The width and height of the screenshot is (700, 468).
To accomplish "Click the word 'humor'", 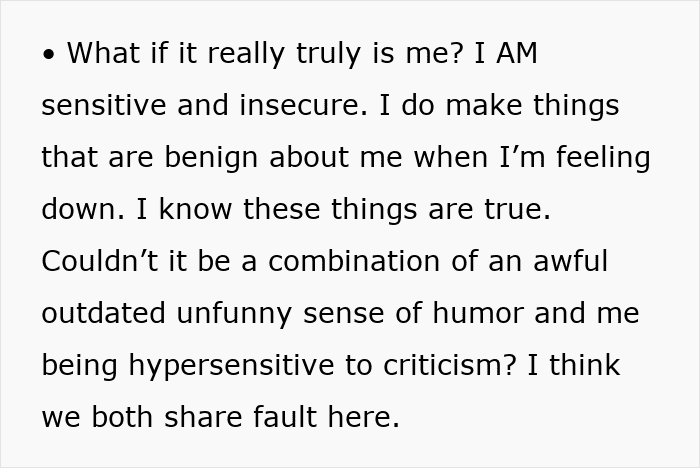I will tap(478, 313).
